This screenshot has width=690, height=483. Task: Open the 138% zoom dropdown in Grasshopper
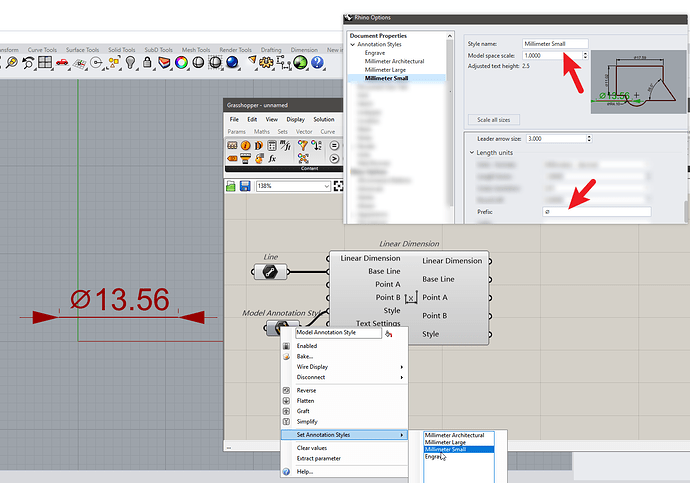click(326, 186)
